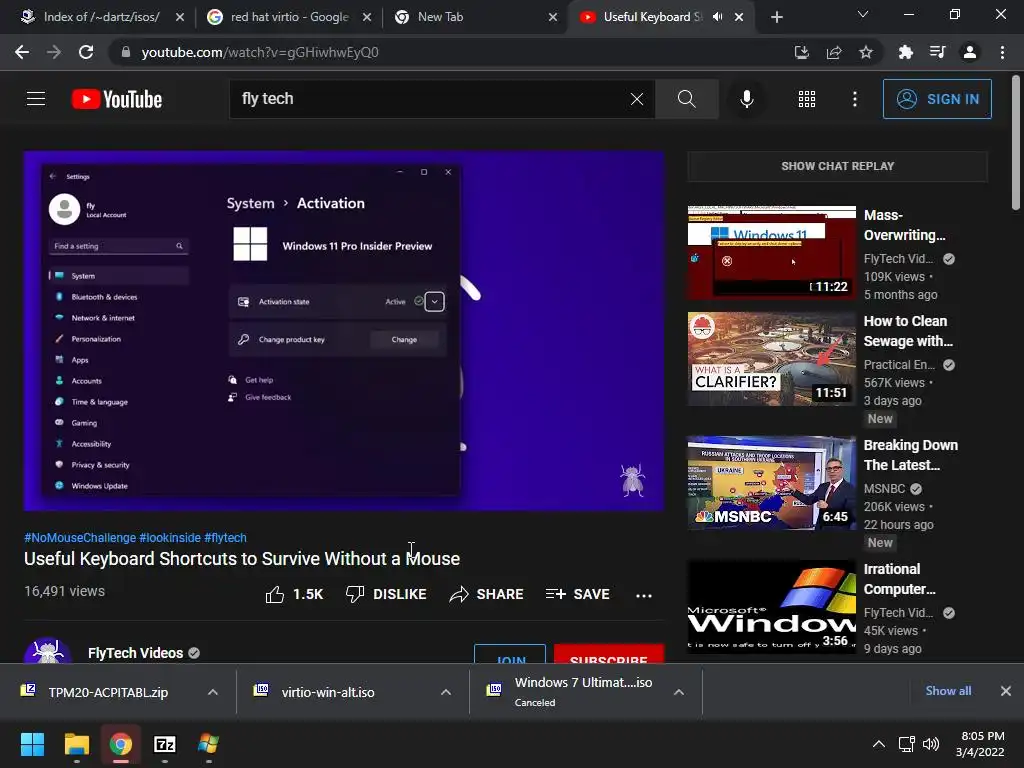The height and width of the screenshot is (768, 1024).
Task: Open taskbar clock showing 8:05 PM
Action: pyautogui.click(x=980, y=744)
